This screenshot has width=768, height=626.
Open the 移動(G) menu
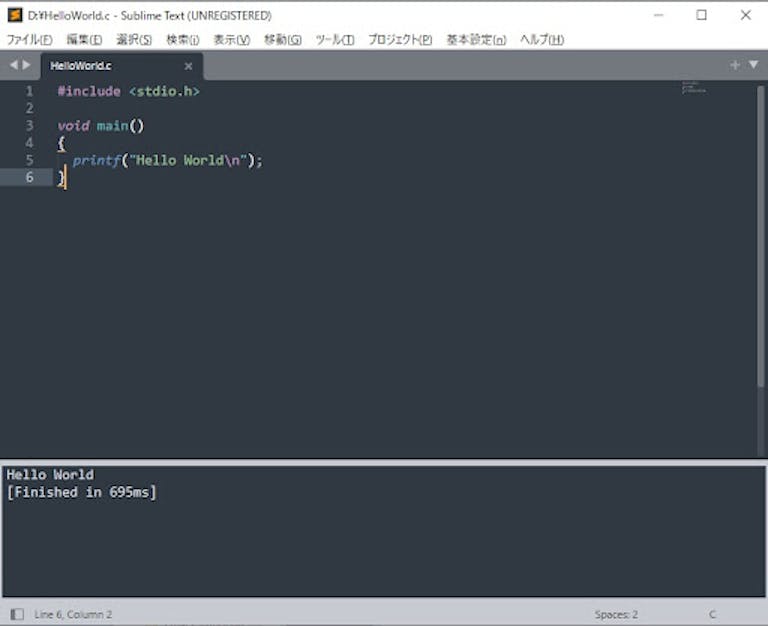(283, 39)
